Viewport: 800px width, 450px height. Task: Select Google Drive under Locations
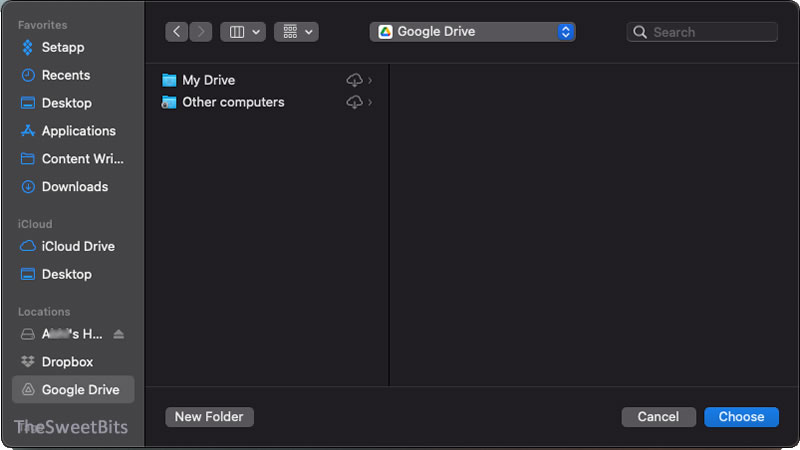[73, 390]
